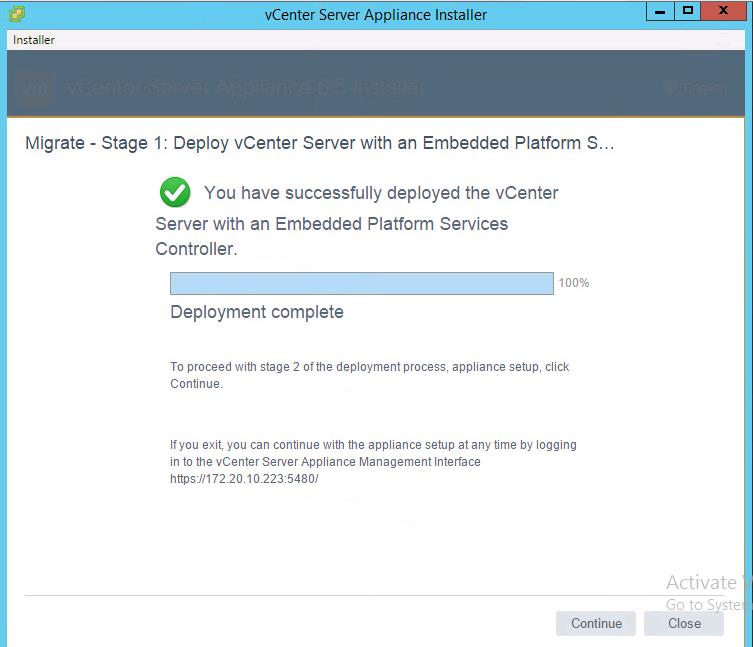The image size is (753, 647).
Task: Maximize the installer window
Action: pos(688,11)
